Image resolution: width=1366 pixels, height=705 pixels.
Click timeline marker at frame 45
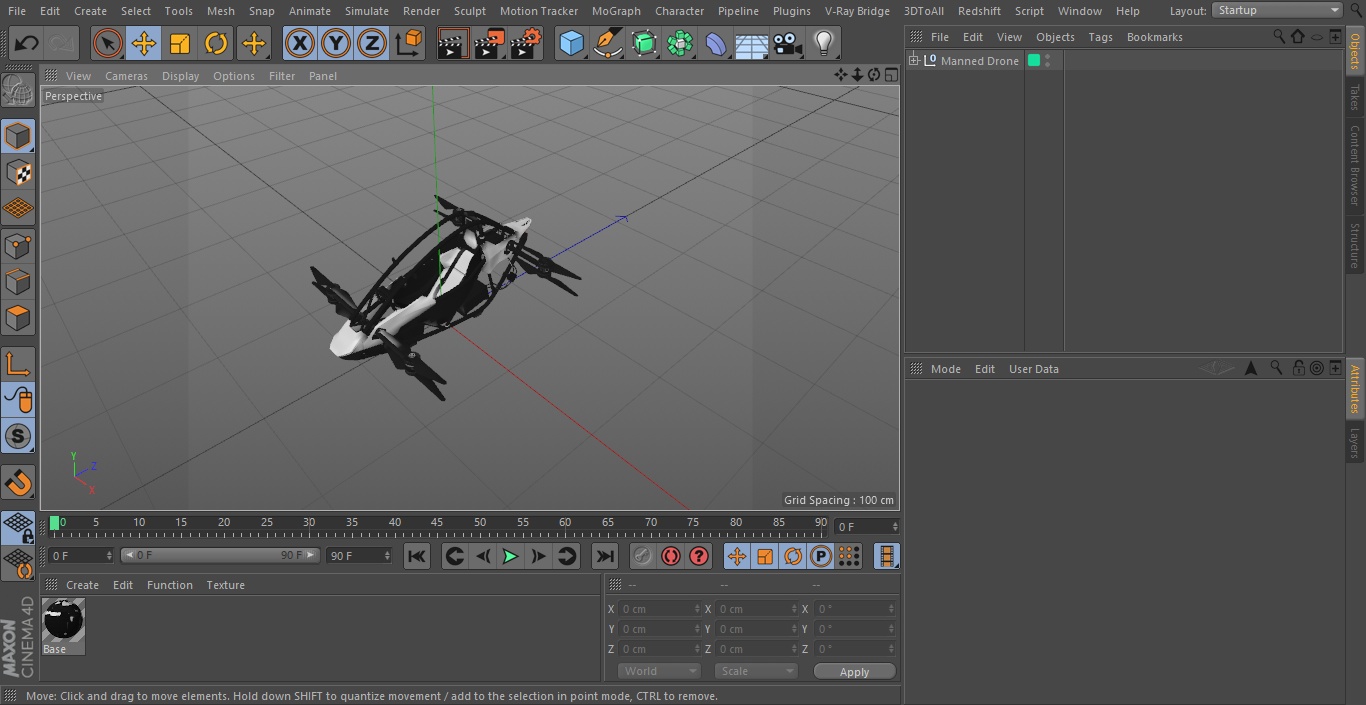click(x=437, y=522)
